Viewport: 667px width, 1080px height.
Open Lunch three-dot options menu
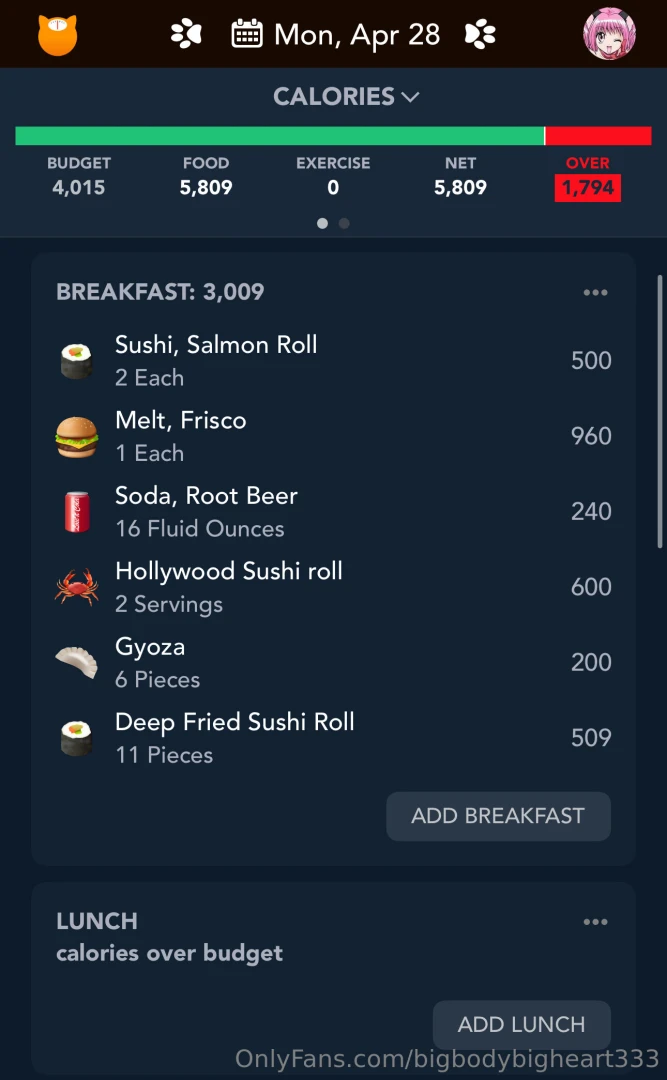click(x=595, y=922)
